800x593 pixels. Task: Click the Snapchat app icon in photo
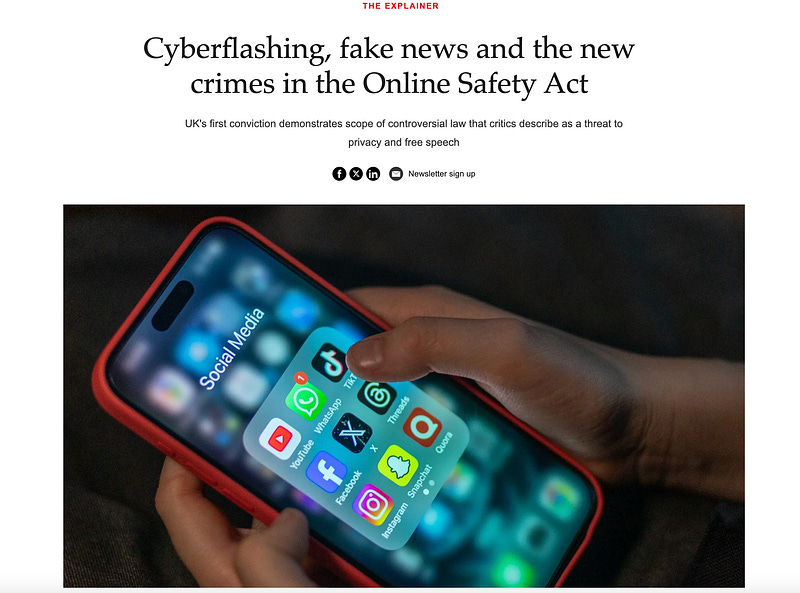[397, 465]
